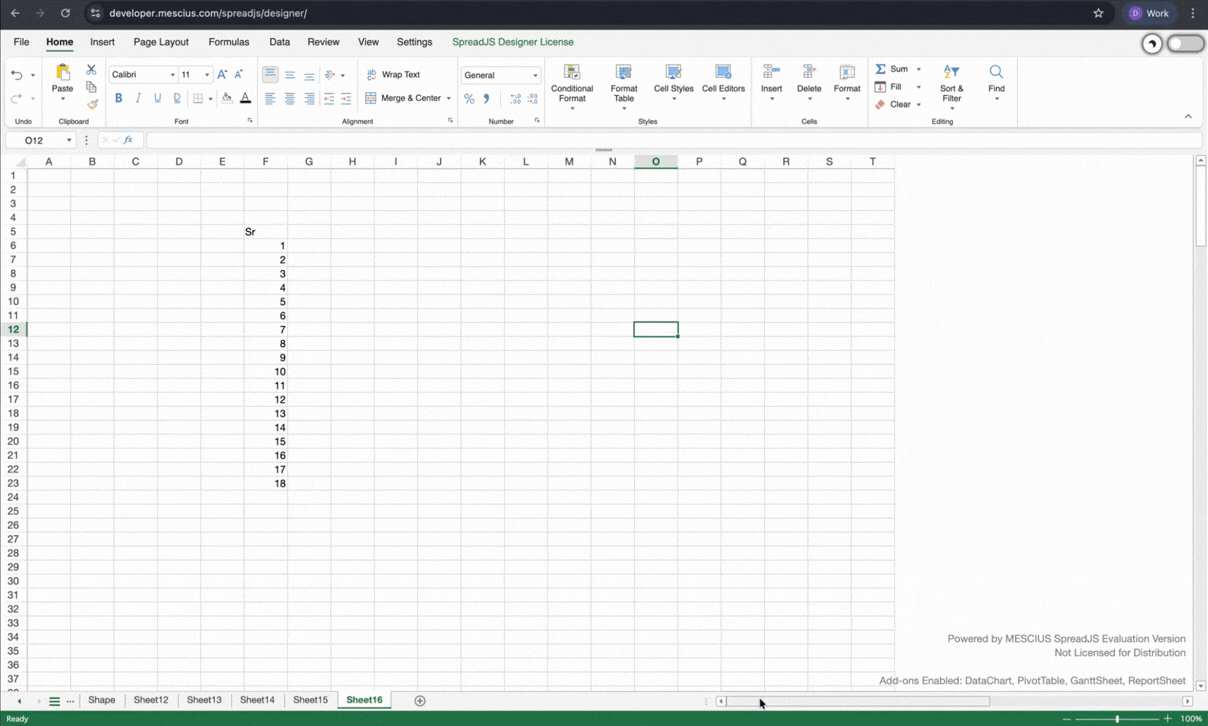The height and width of the screenshot is (726, 1208).
Task: Click the Format Painter brush icon
Action: click(x=92, y=105)
